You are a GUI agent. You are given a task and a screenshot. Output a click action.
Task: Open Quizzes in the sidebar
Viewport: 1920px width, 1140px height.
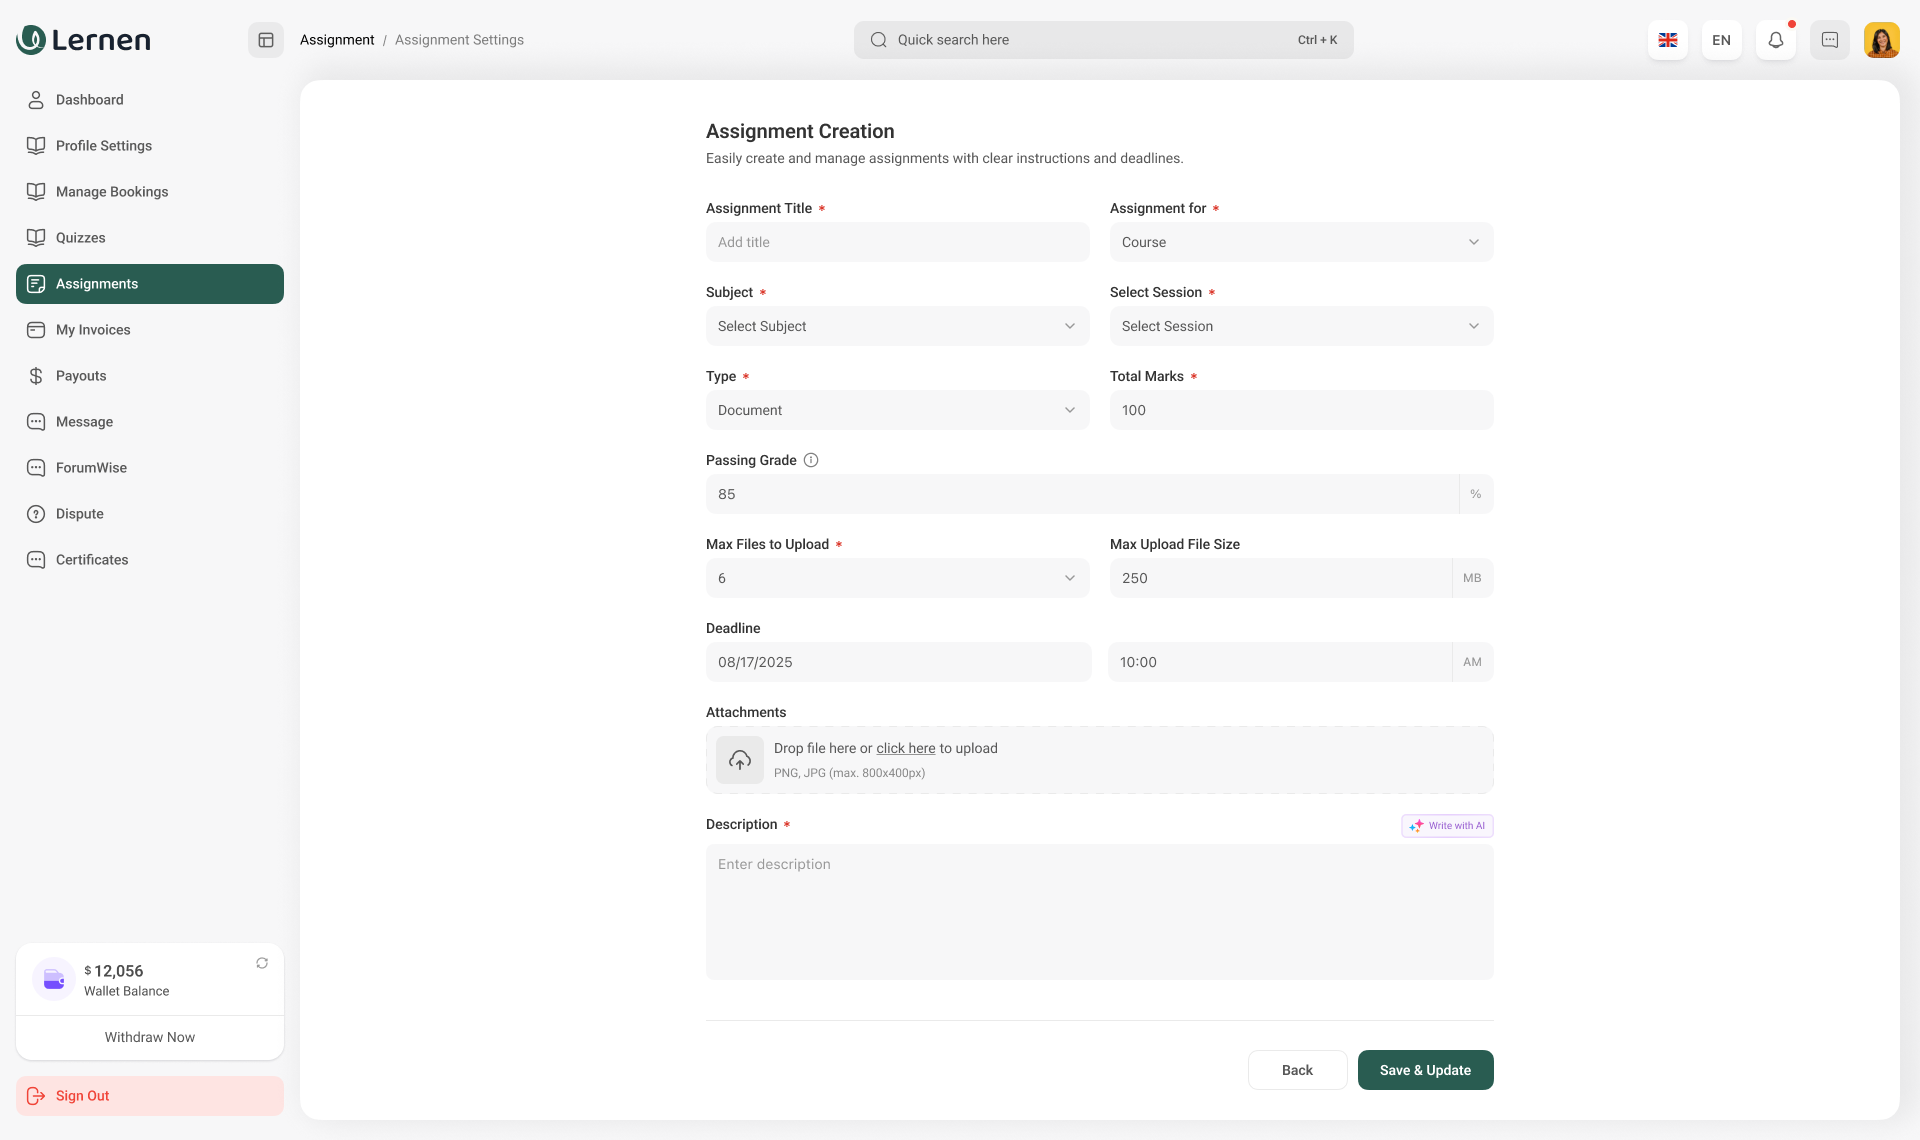81,238
